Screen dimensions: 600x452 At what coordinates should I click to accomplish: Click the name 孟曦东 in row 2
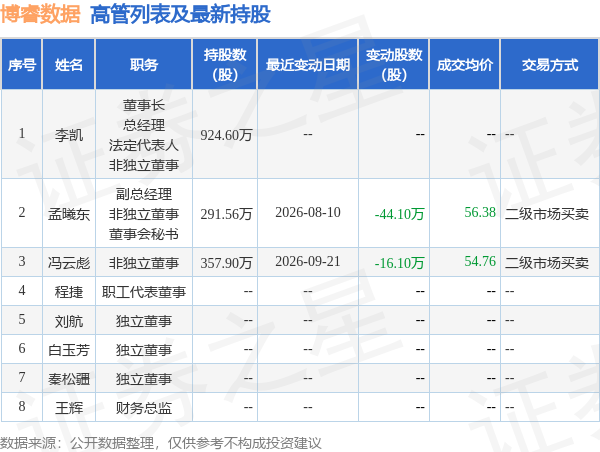(x=69, y=214)
